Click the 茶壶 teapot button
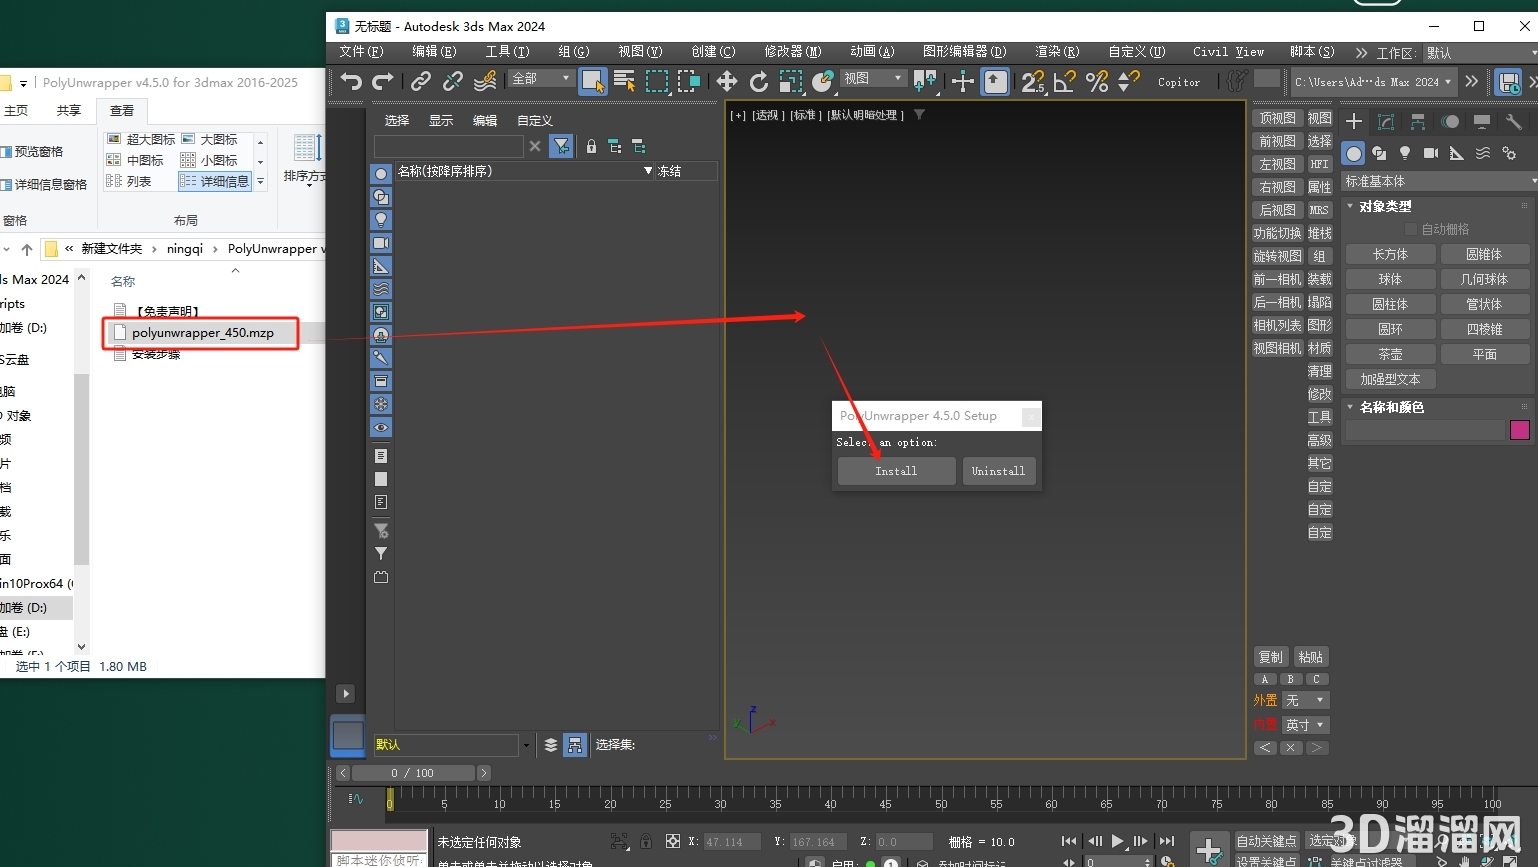1538x867 pixels. pos(1390,354)
